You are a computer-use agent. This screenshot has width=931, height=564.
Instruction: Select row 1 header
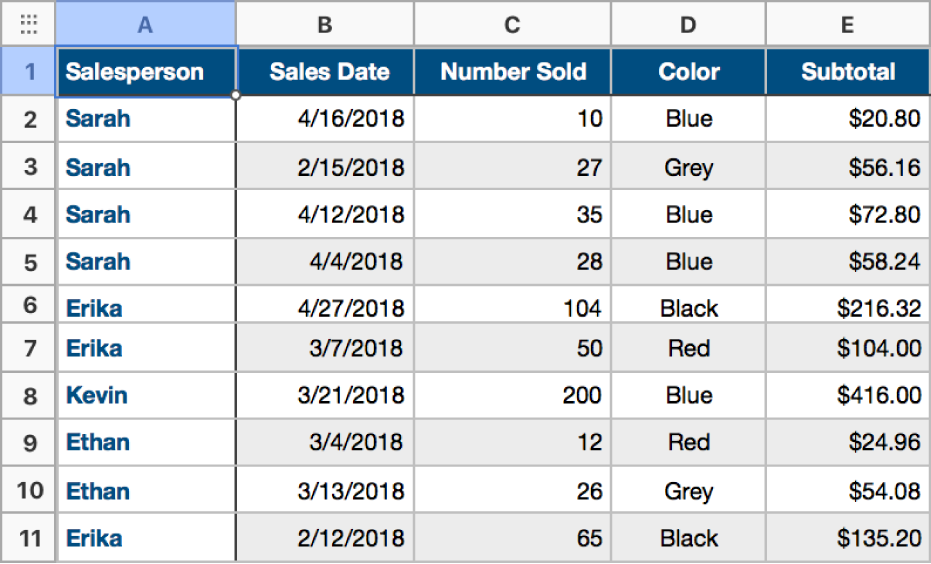coord(29,72)
